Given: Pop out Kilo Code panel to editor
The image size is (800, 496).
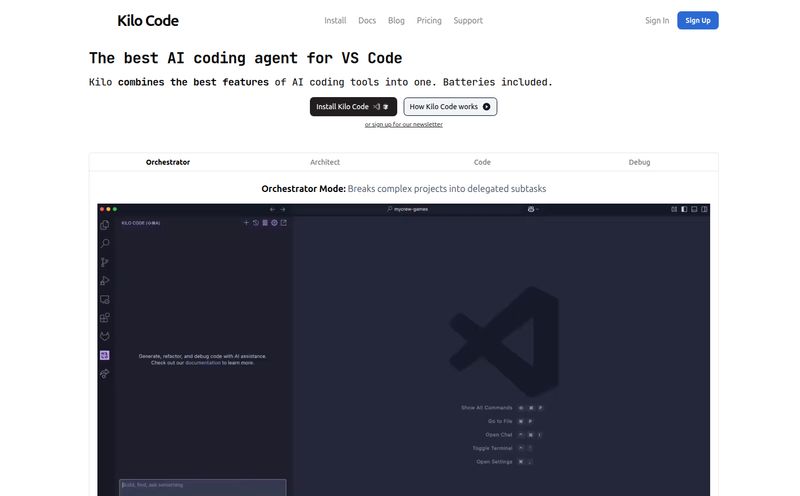Looking at the screenshot, I should [x=283, y=223].
